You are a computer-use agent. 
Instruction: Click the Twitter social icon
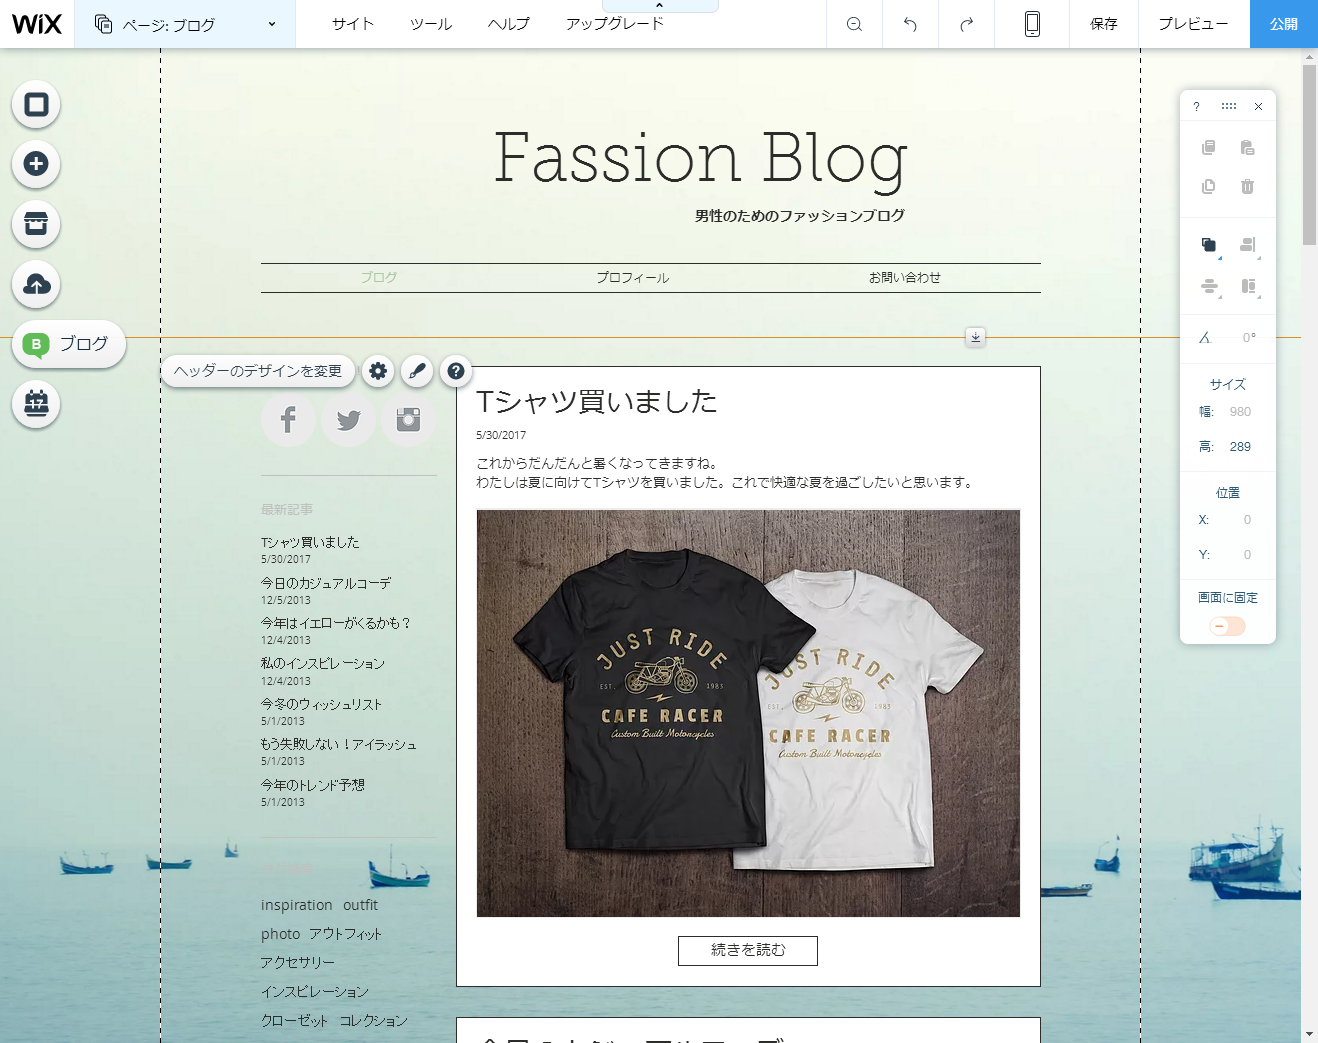pyautogui.click(x=348, y=420)
